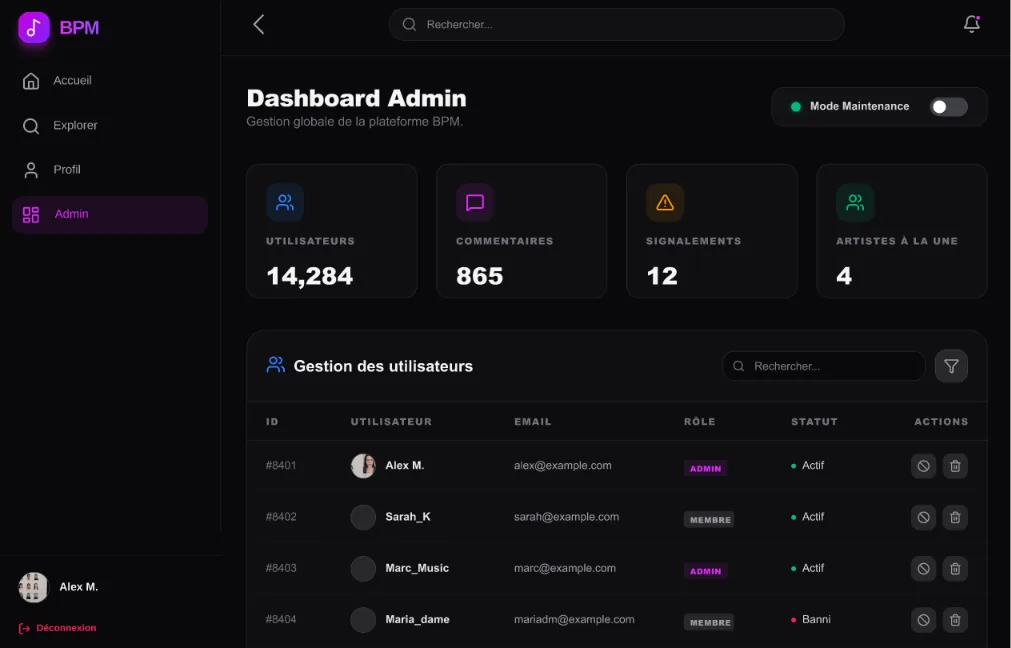Screen dimensions: 1011x648
Task: Open the user table filter funnel
Action: (x=951, y=366)
